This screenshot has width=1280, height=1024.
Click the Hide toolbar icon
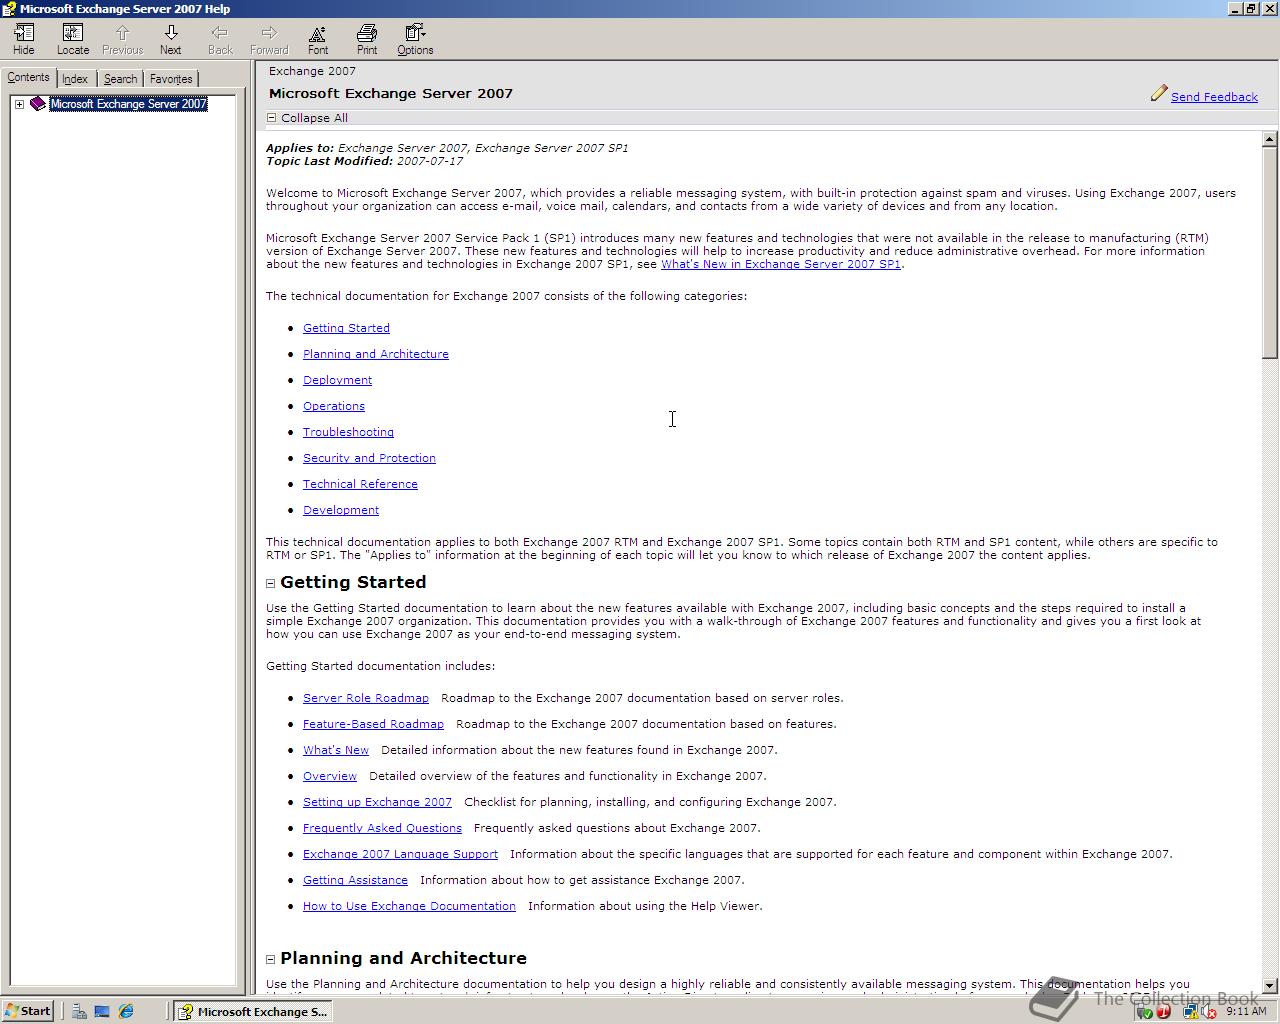24,33
